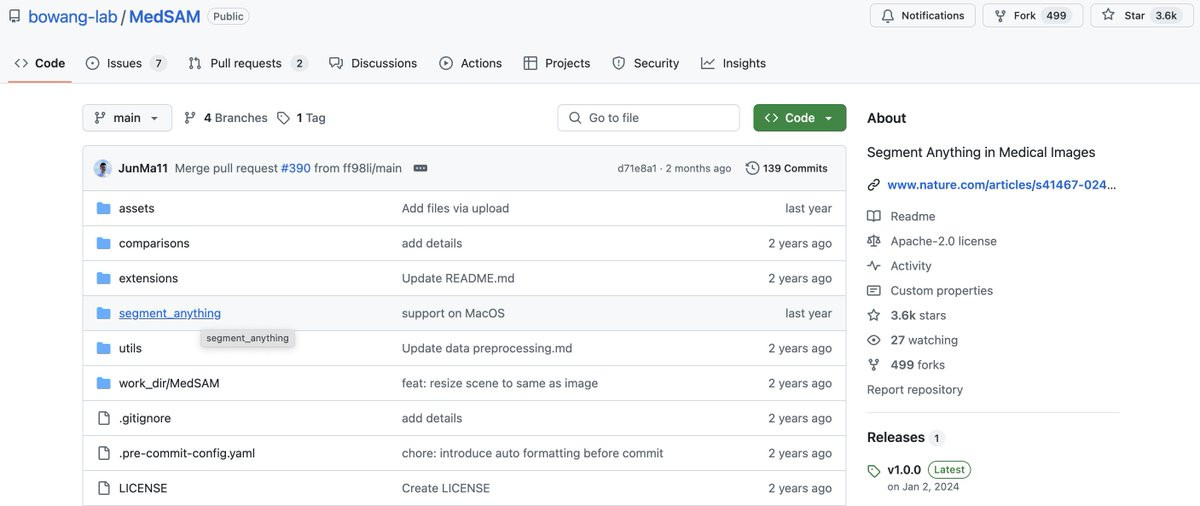The height and width of the screenshot is (506, 1200).
Task: Switch to the Actions tab
Action: 470,63
